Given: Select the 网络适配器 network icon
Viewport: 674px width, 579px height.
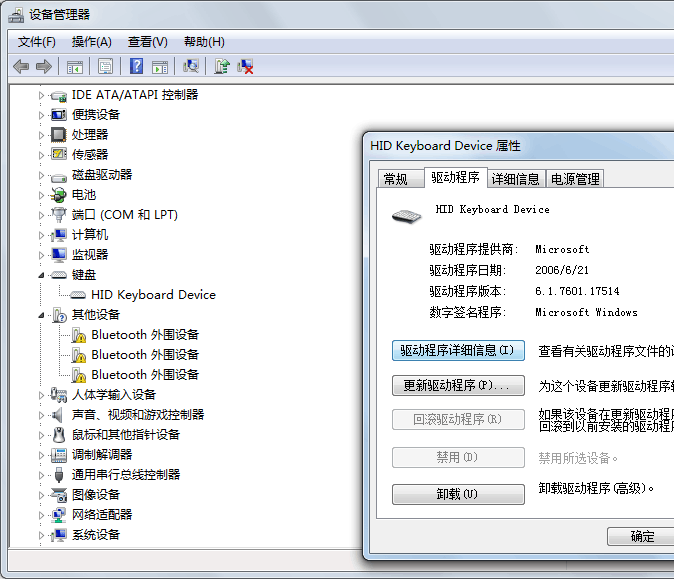Looking at the screenshot, I should 59,515.
